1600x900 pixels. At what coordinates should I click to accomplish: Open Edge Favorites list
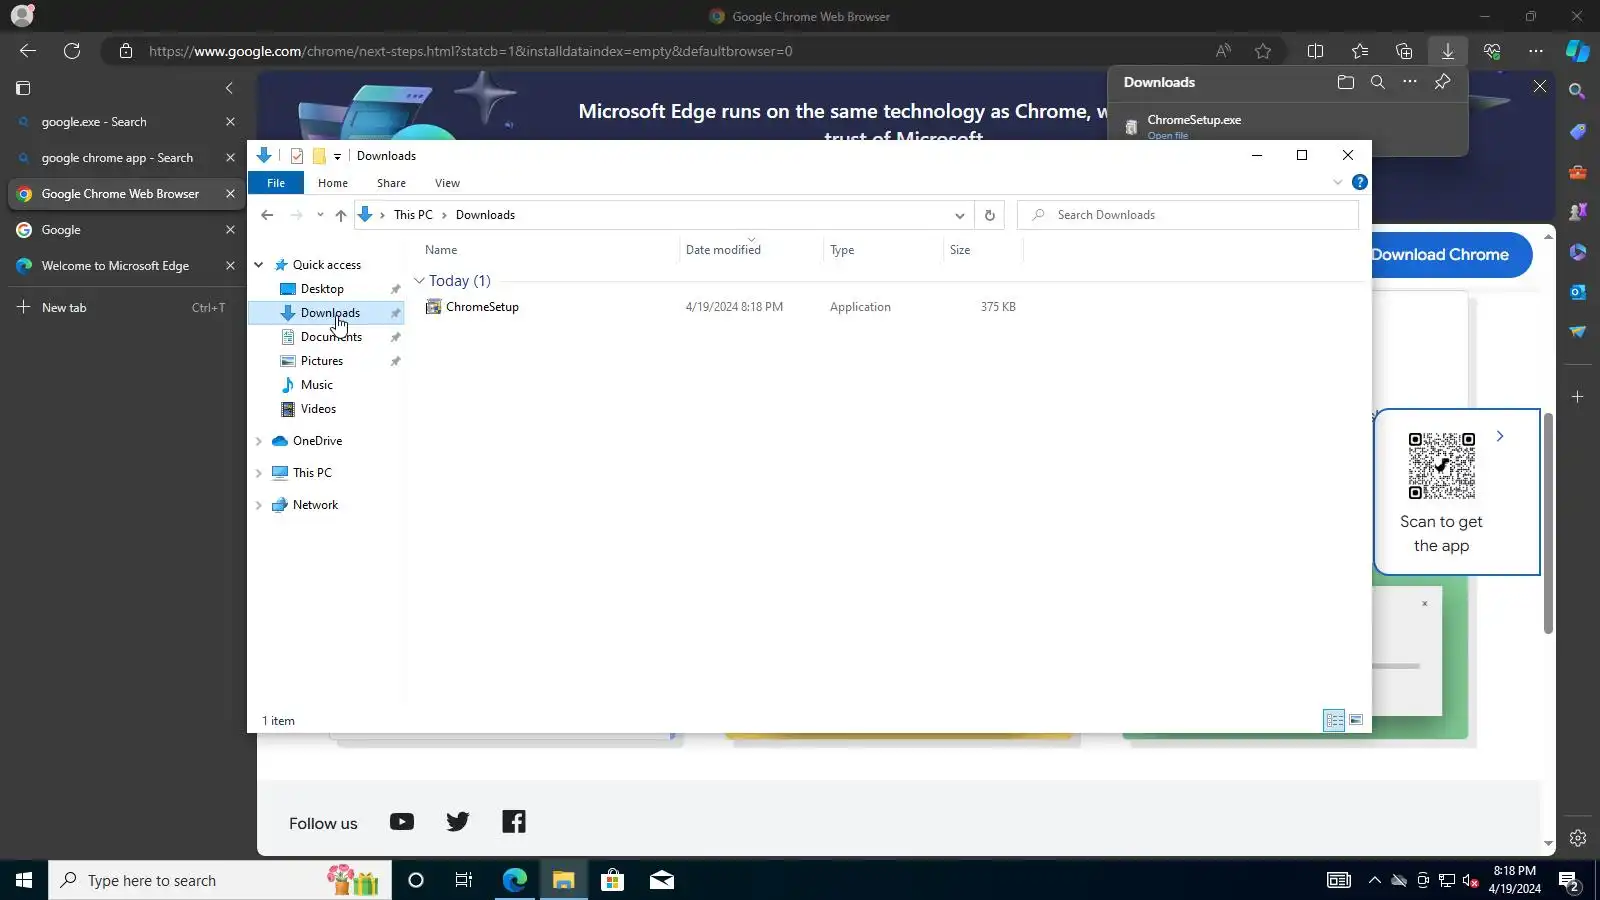pyautogui.click(x=1360, y=51)
